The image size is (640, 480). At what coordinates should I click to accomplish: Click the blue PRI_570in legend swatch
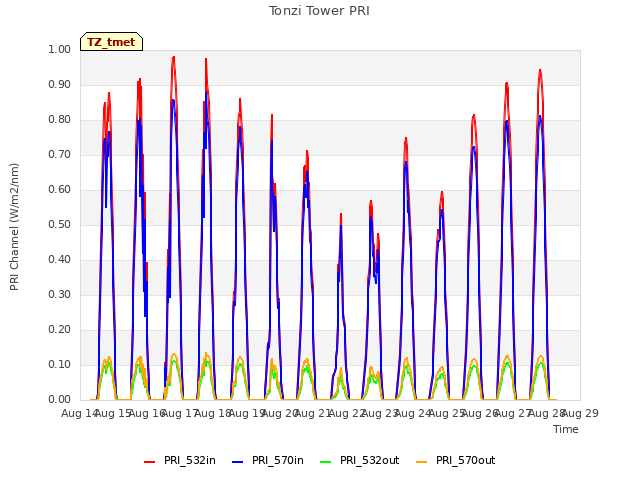tap(238, 462)
